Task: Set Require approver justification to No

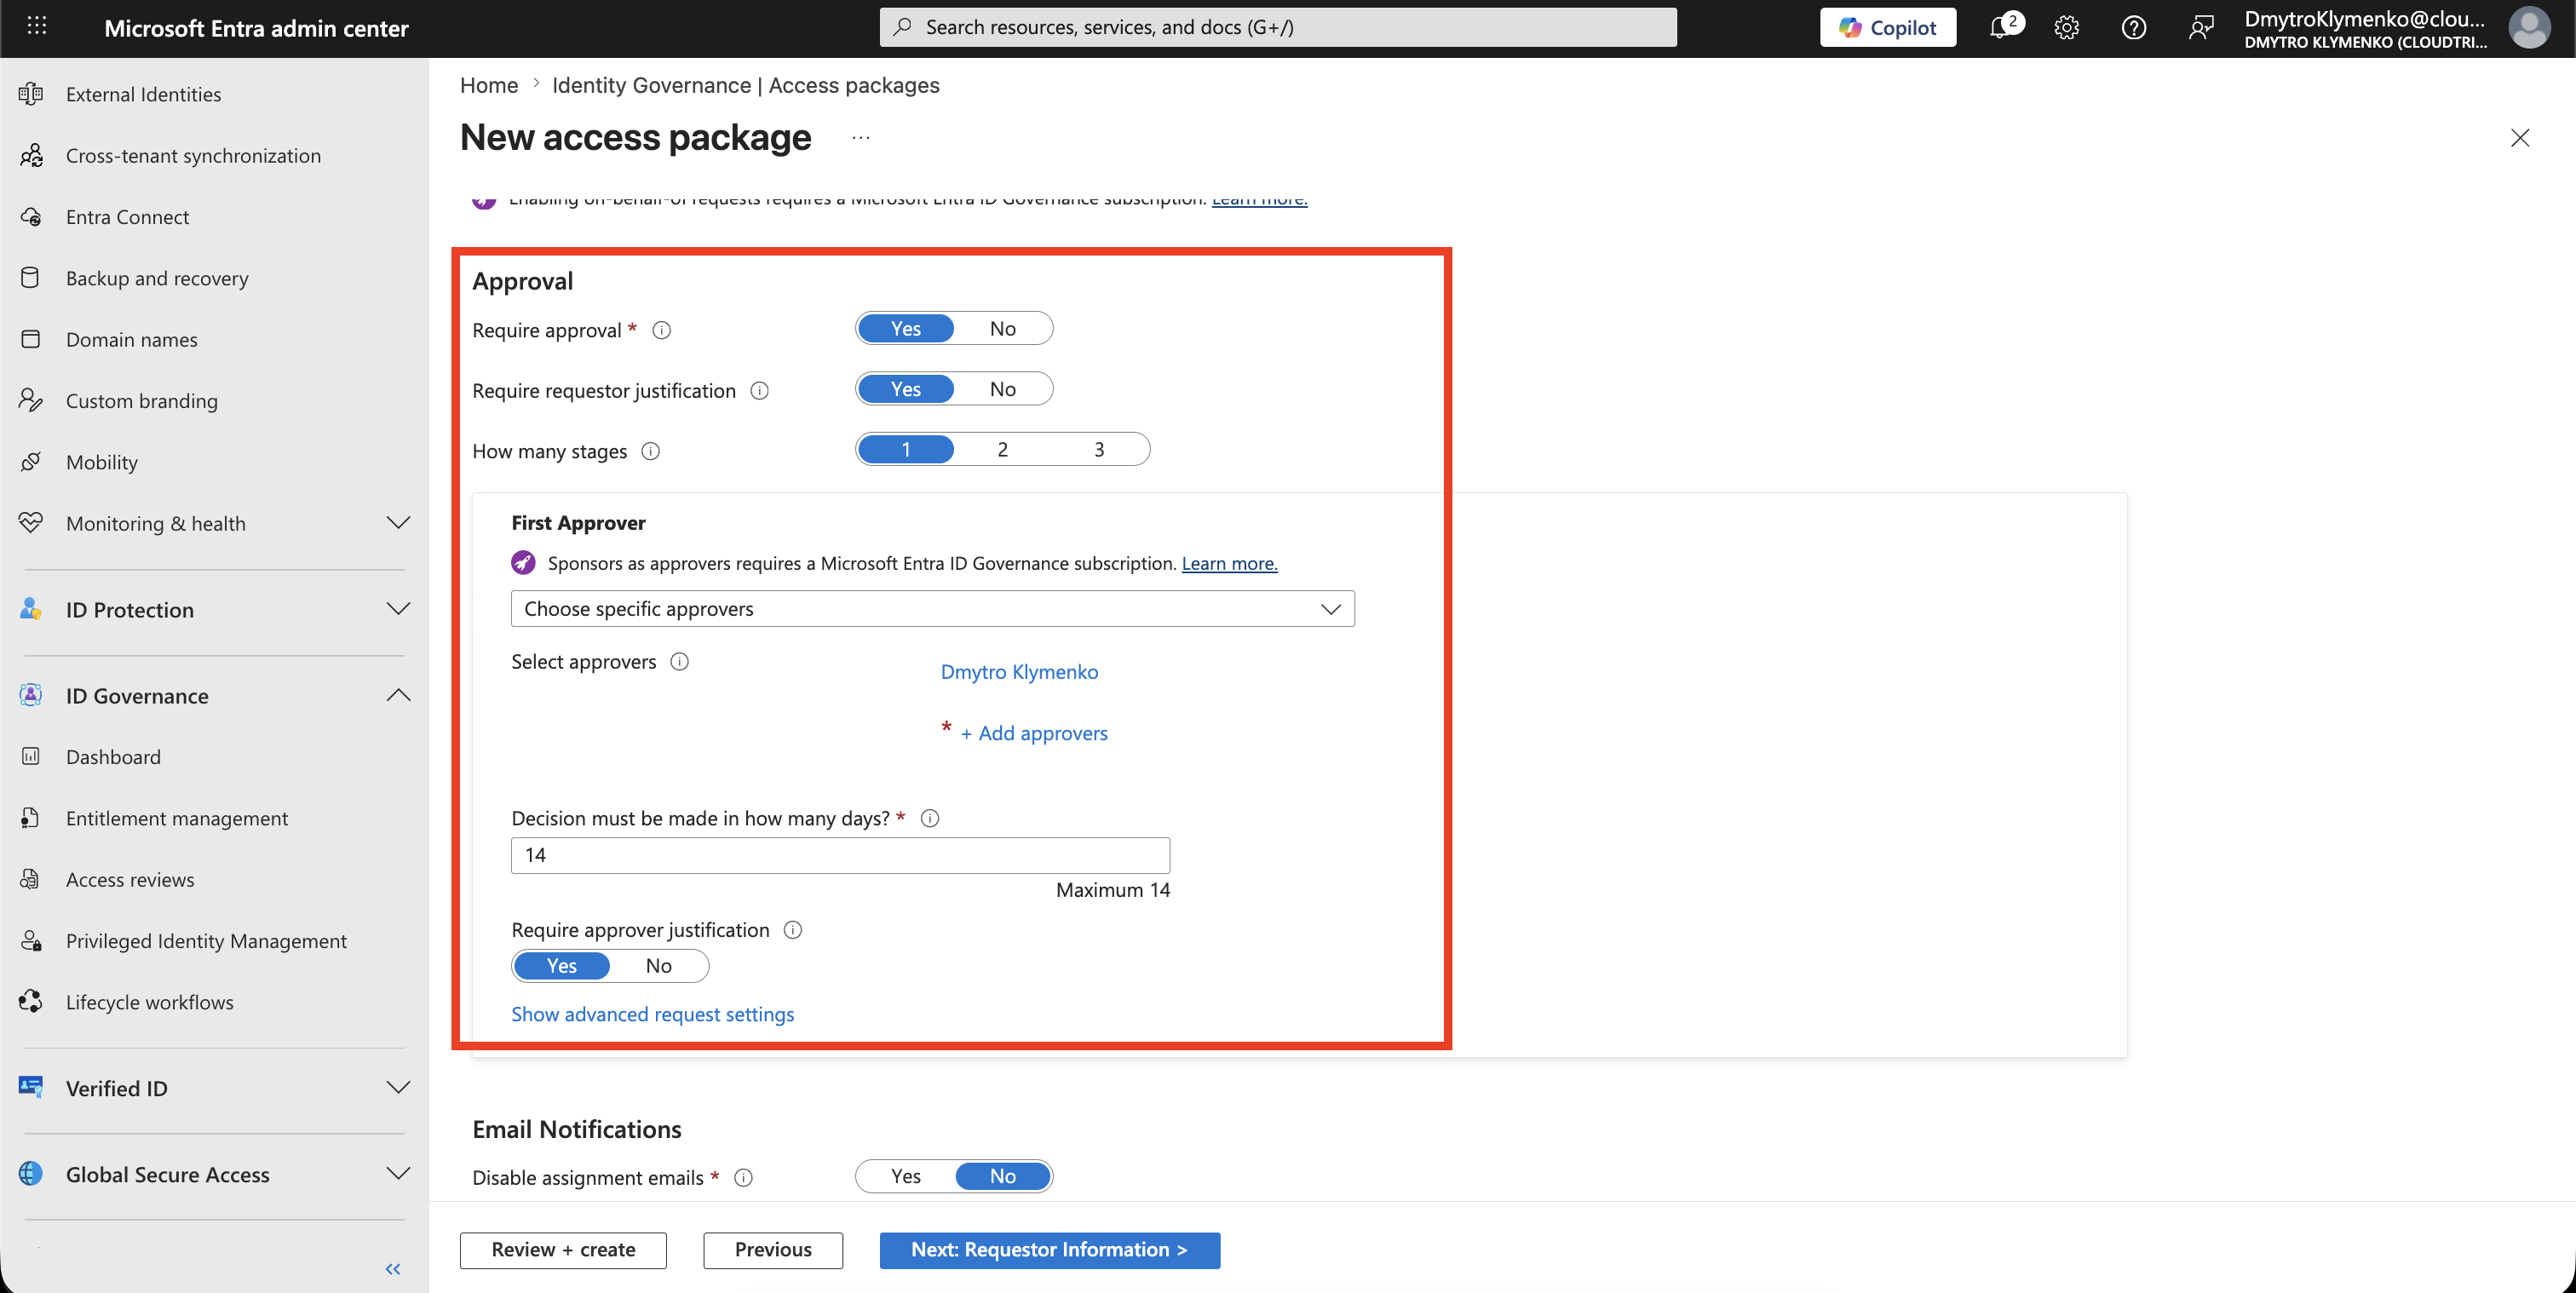Action: pos(659,965)
